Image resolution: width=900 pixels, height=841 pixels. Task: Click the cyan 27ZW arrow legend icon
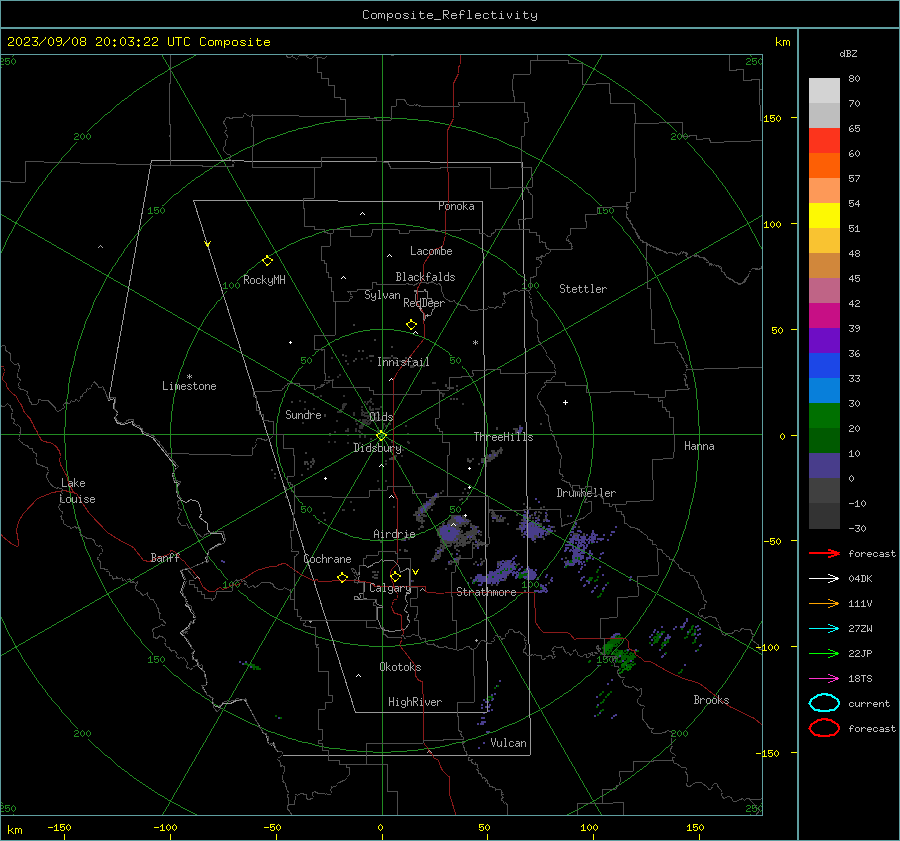pyautogui.click(x=824, y=629)
